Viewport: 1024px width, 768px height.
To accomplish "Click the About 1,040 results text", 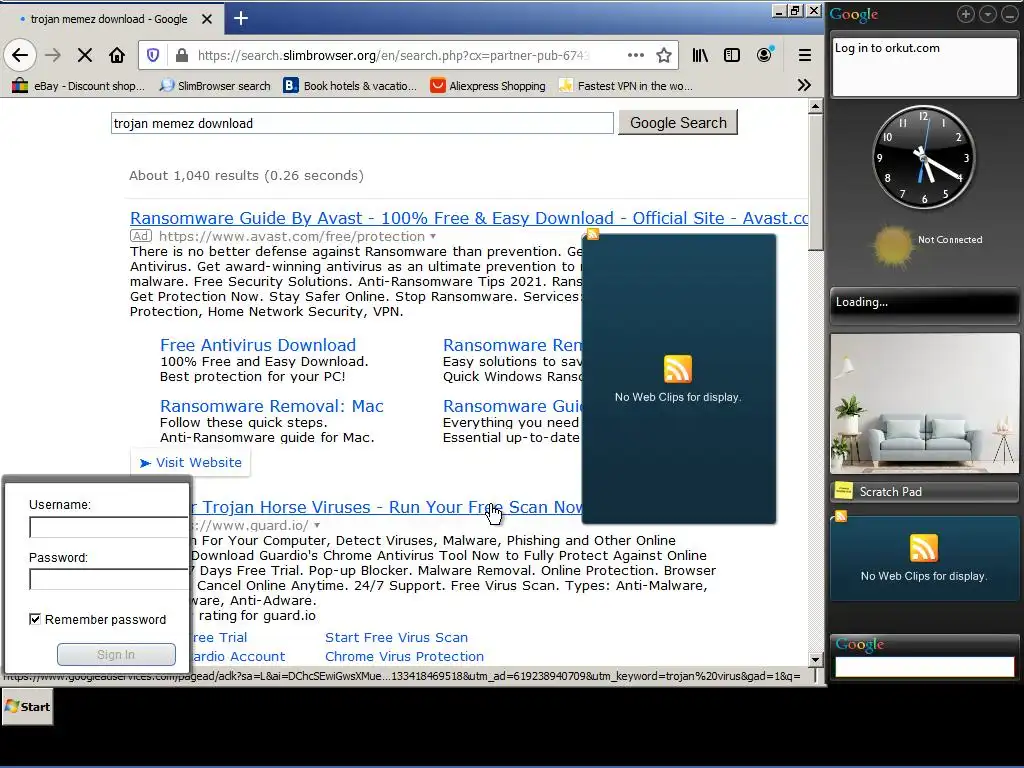I will 246,176.
